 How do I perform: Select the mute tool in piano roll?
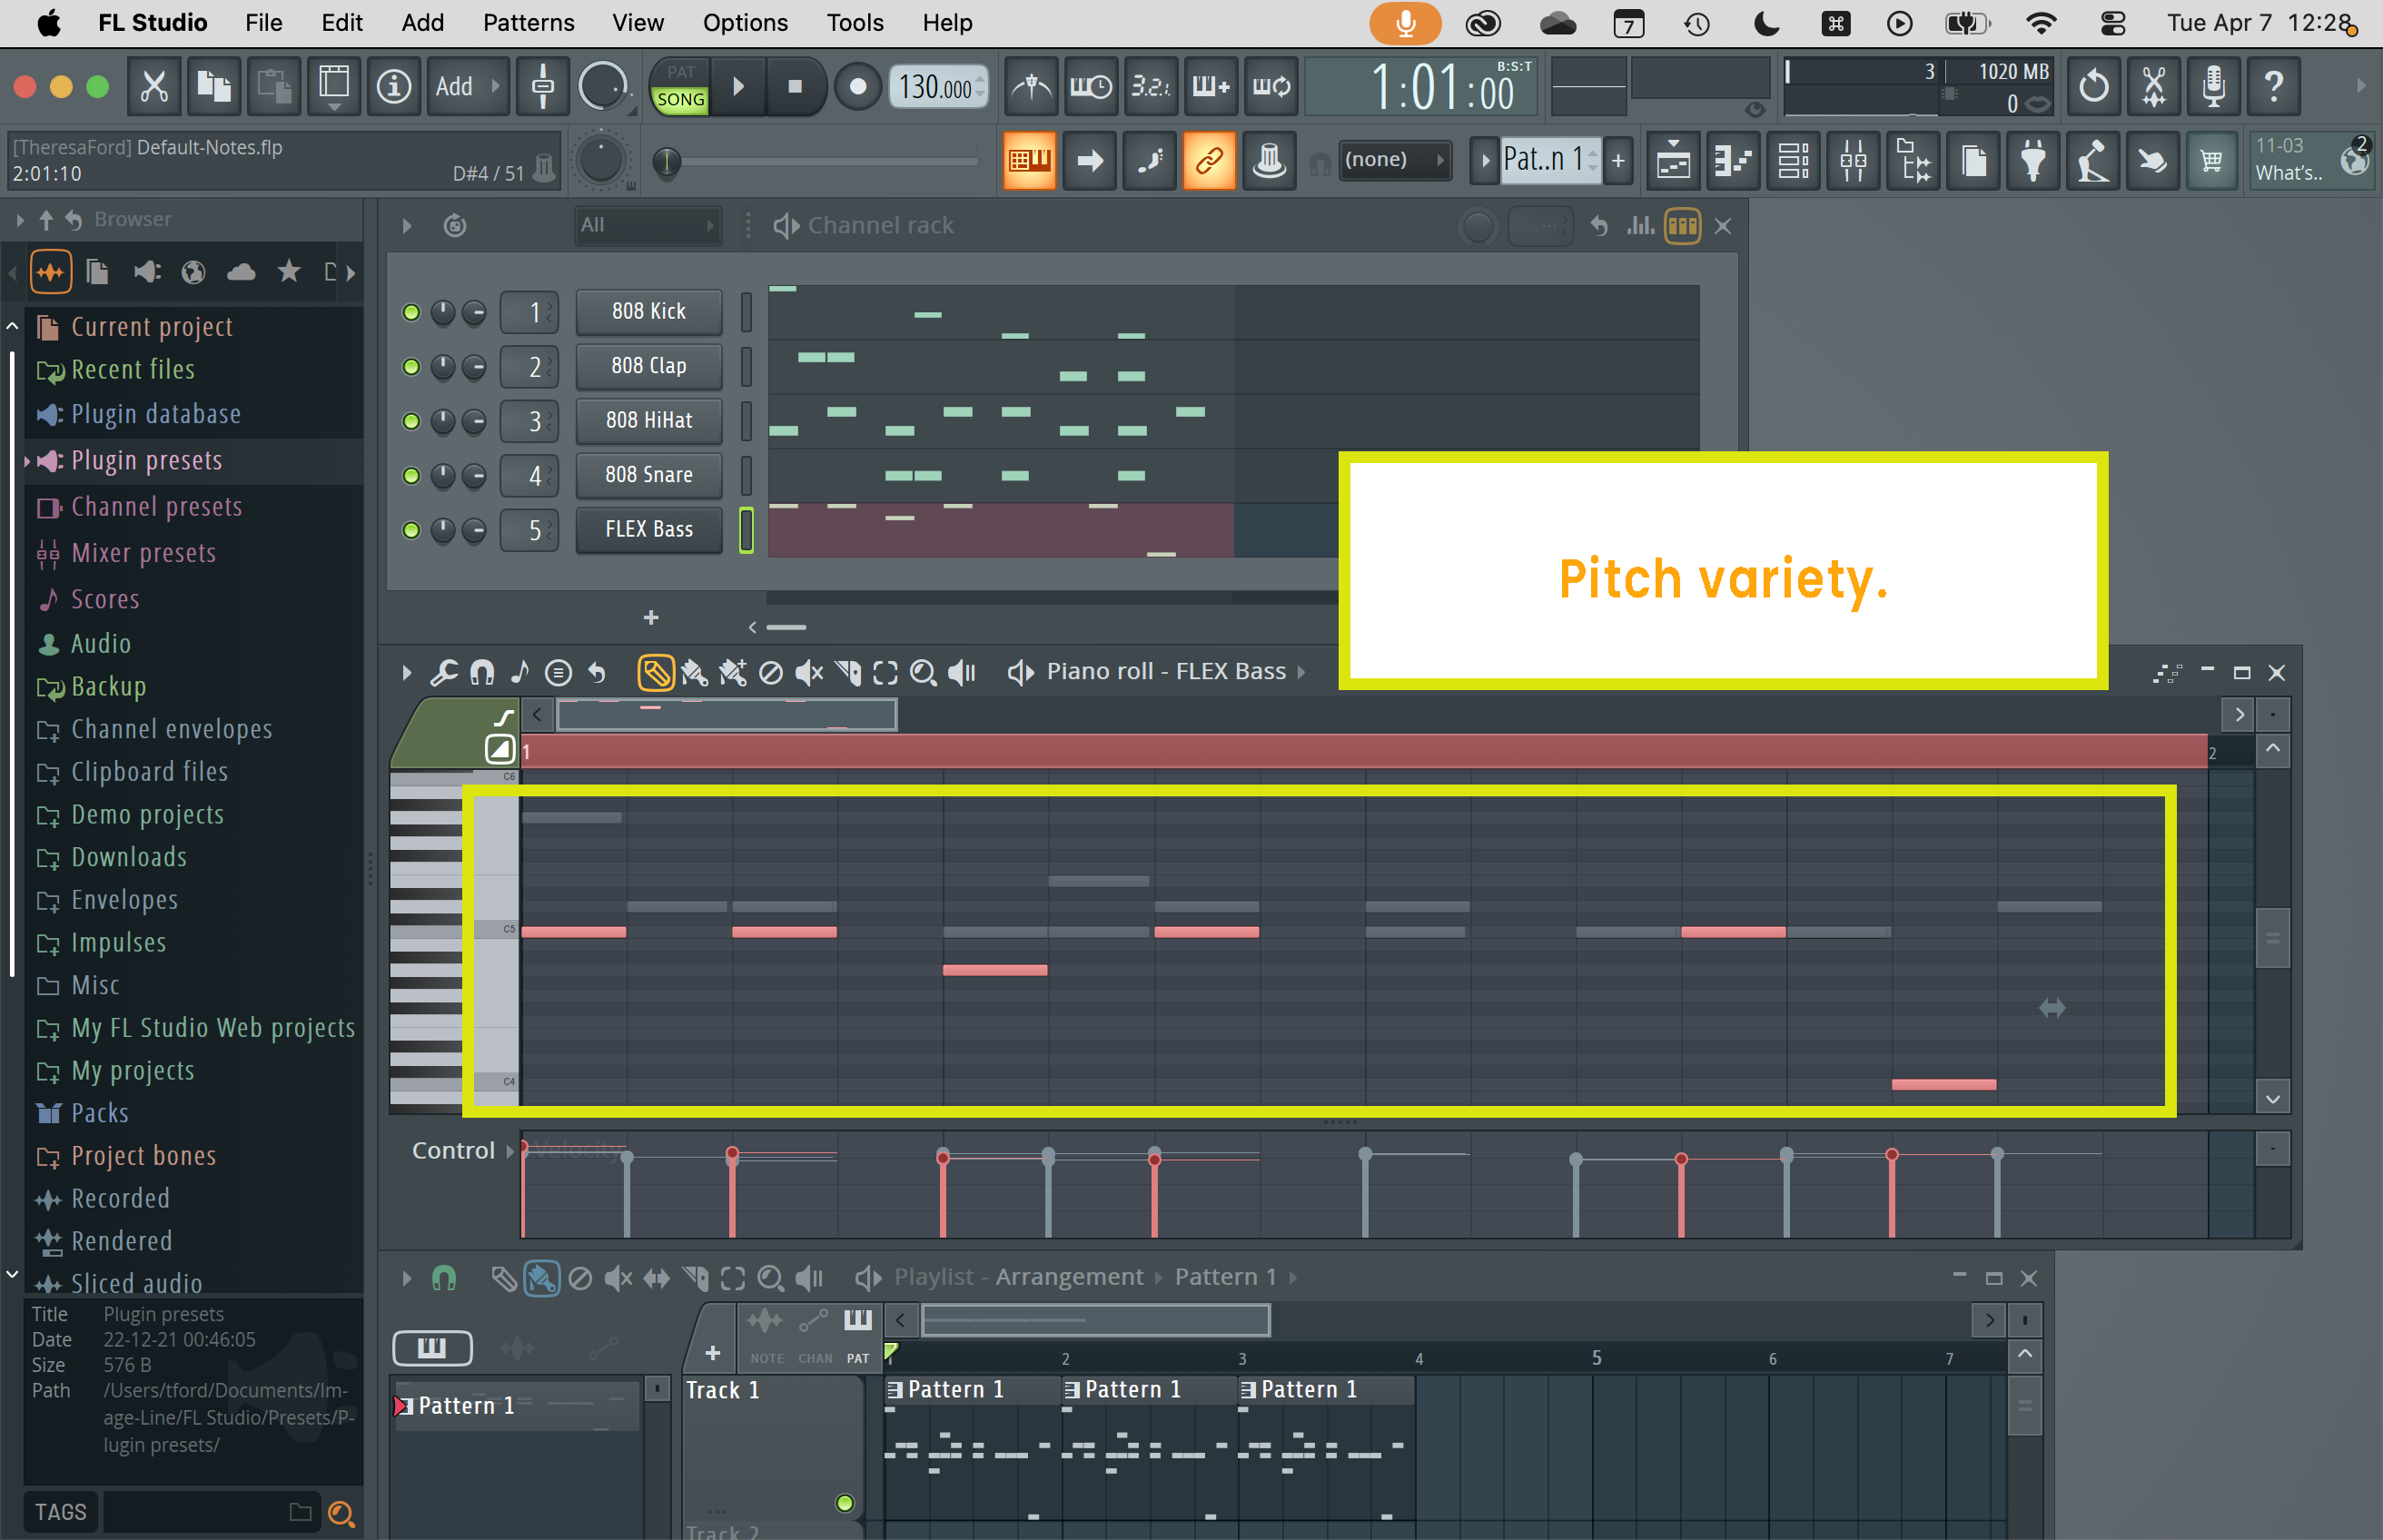pos(808,673)
